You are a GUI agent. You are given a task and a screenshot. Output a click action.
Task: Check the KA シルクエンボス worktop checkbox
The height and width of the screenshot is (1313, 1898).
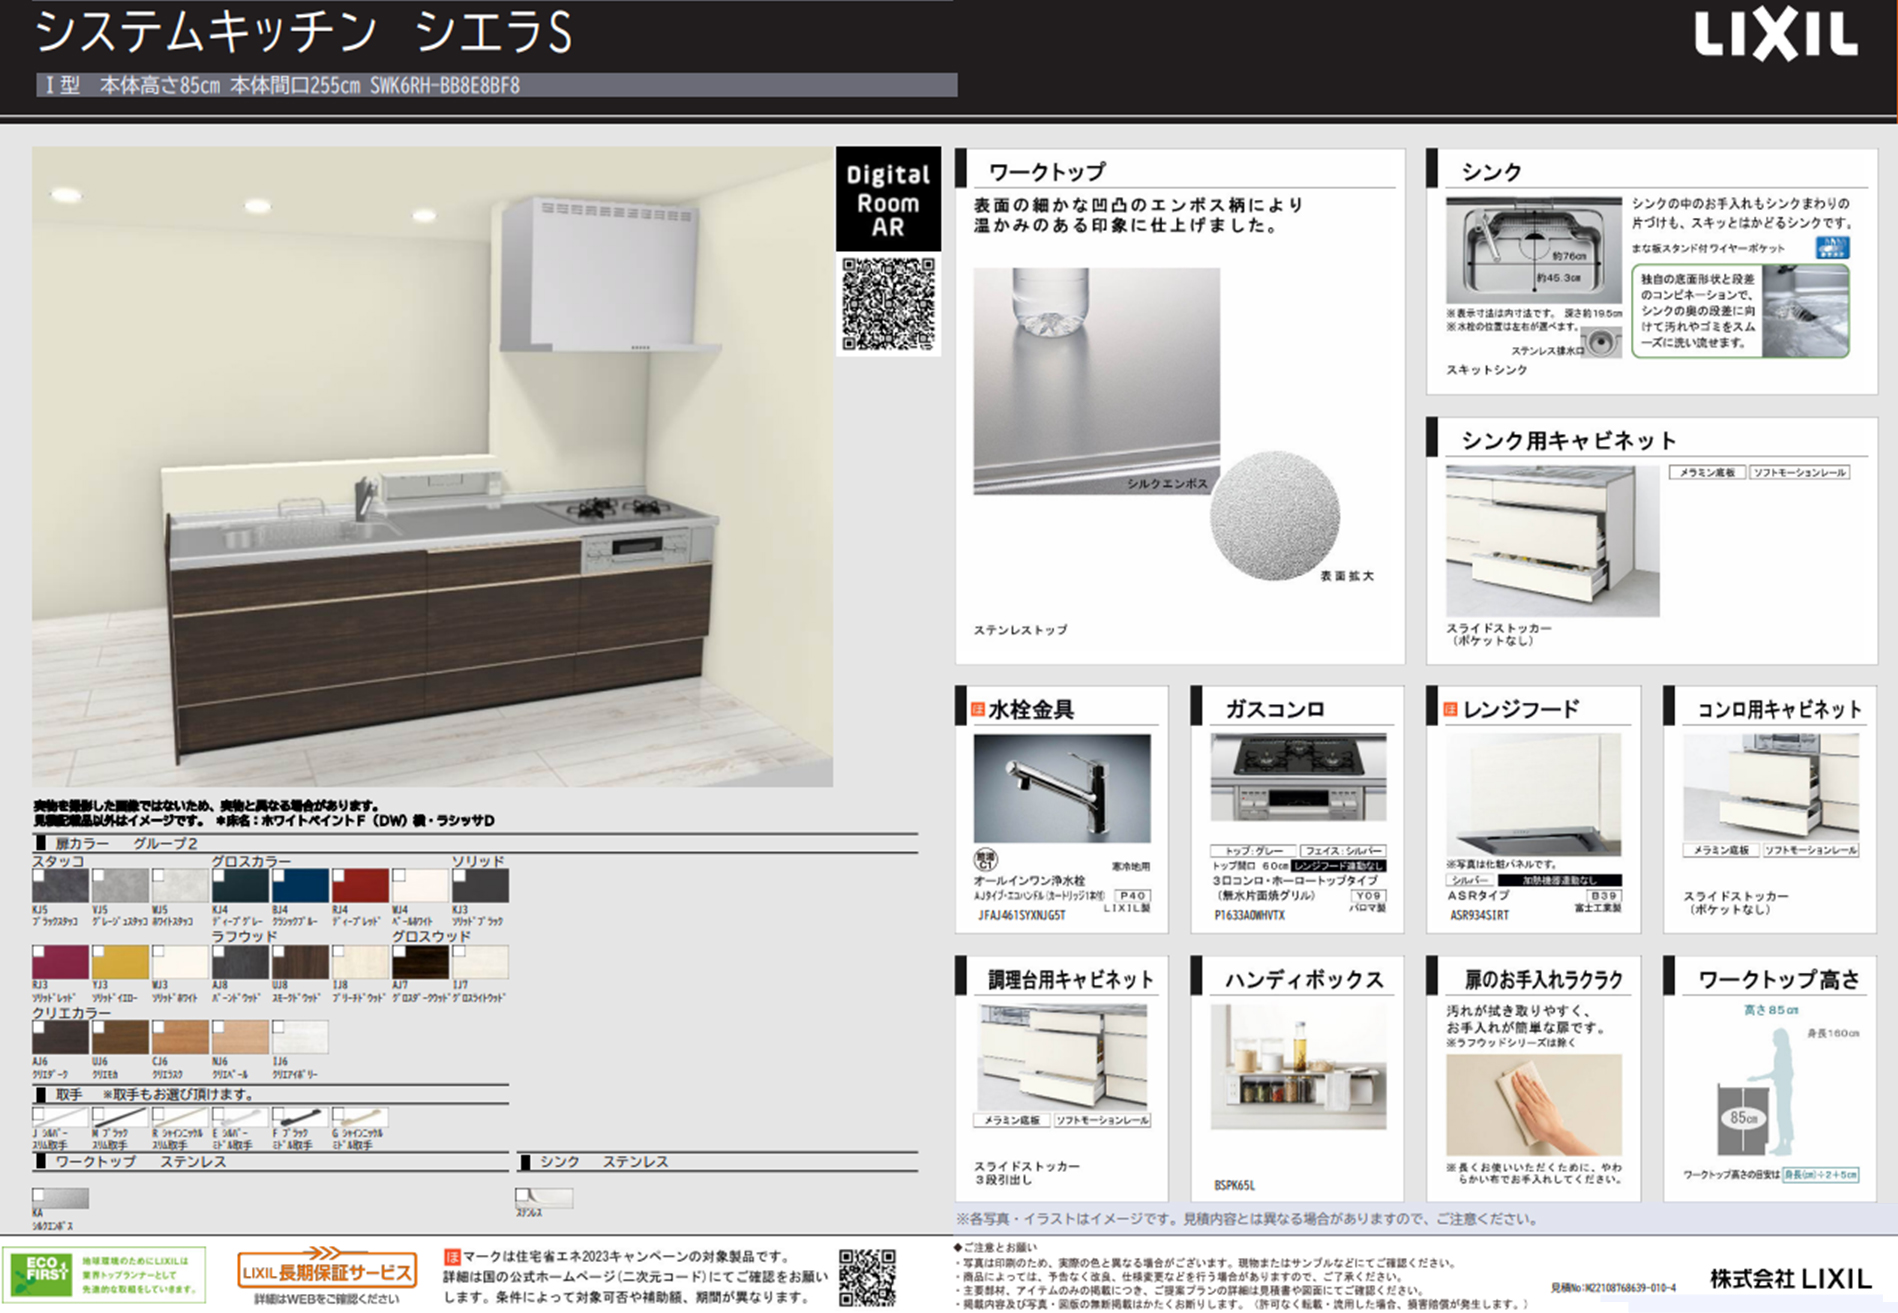click(38, 1194)
